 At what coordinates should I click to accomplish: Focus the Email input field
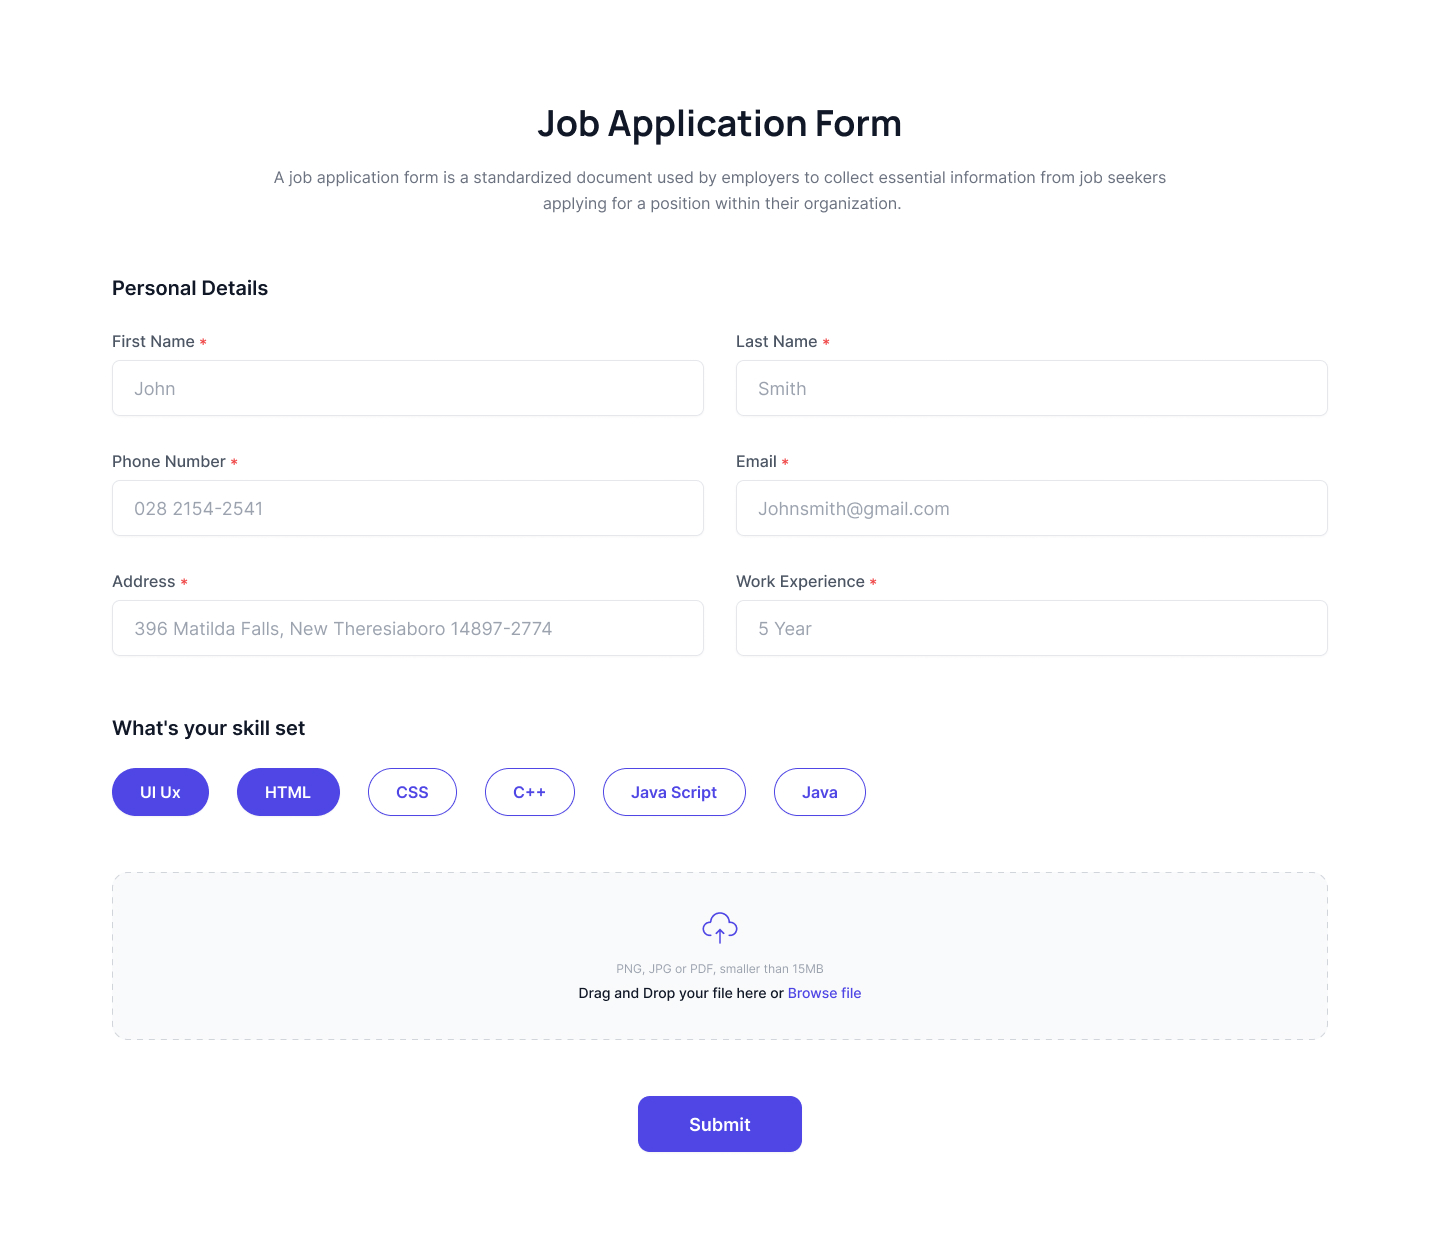(1031, 508)
